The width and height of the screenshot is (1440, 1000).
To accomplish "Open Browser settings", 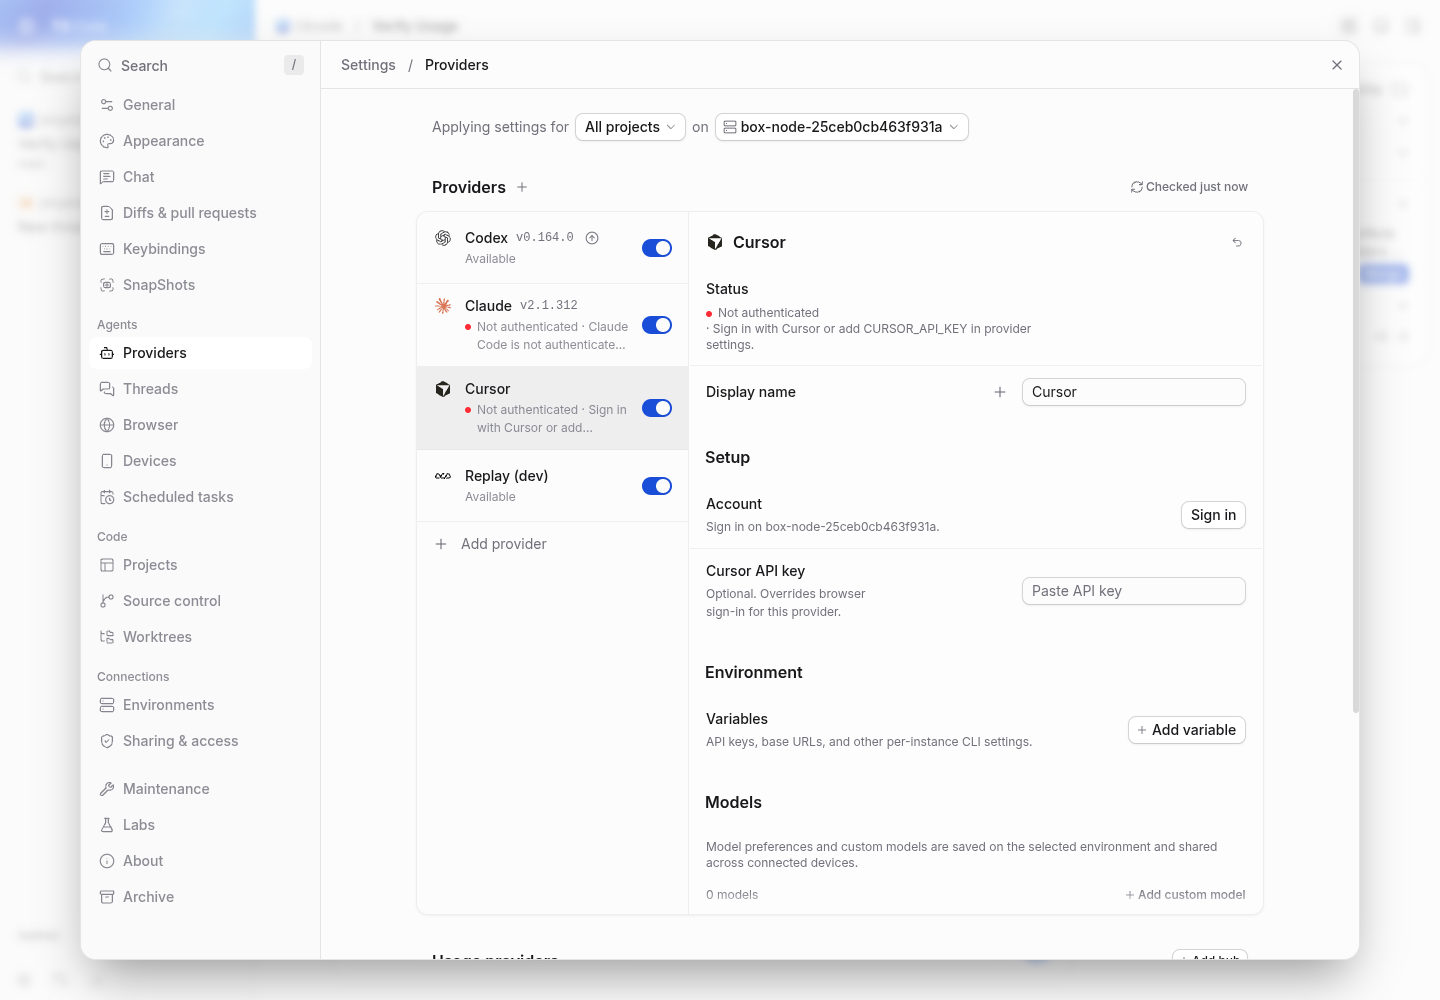I will pyautogui.click(x=200, y=425).
